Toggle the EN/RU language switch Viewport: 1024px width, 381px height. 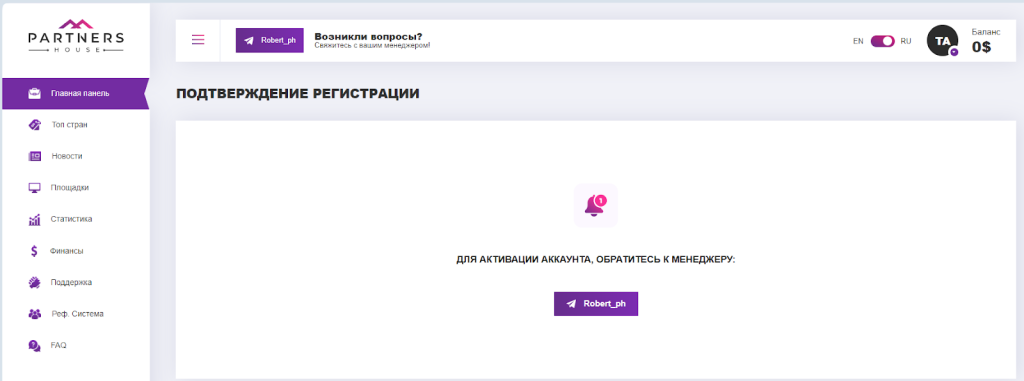882,41
